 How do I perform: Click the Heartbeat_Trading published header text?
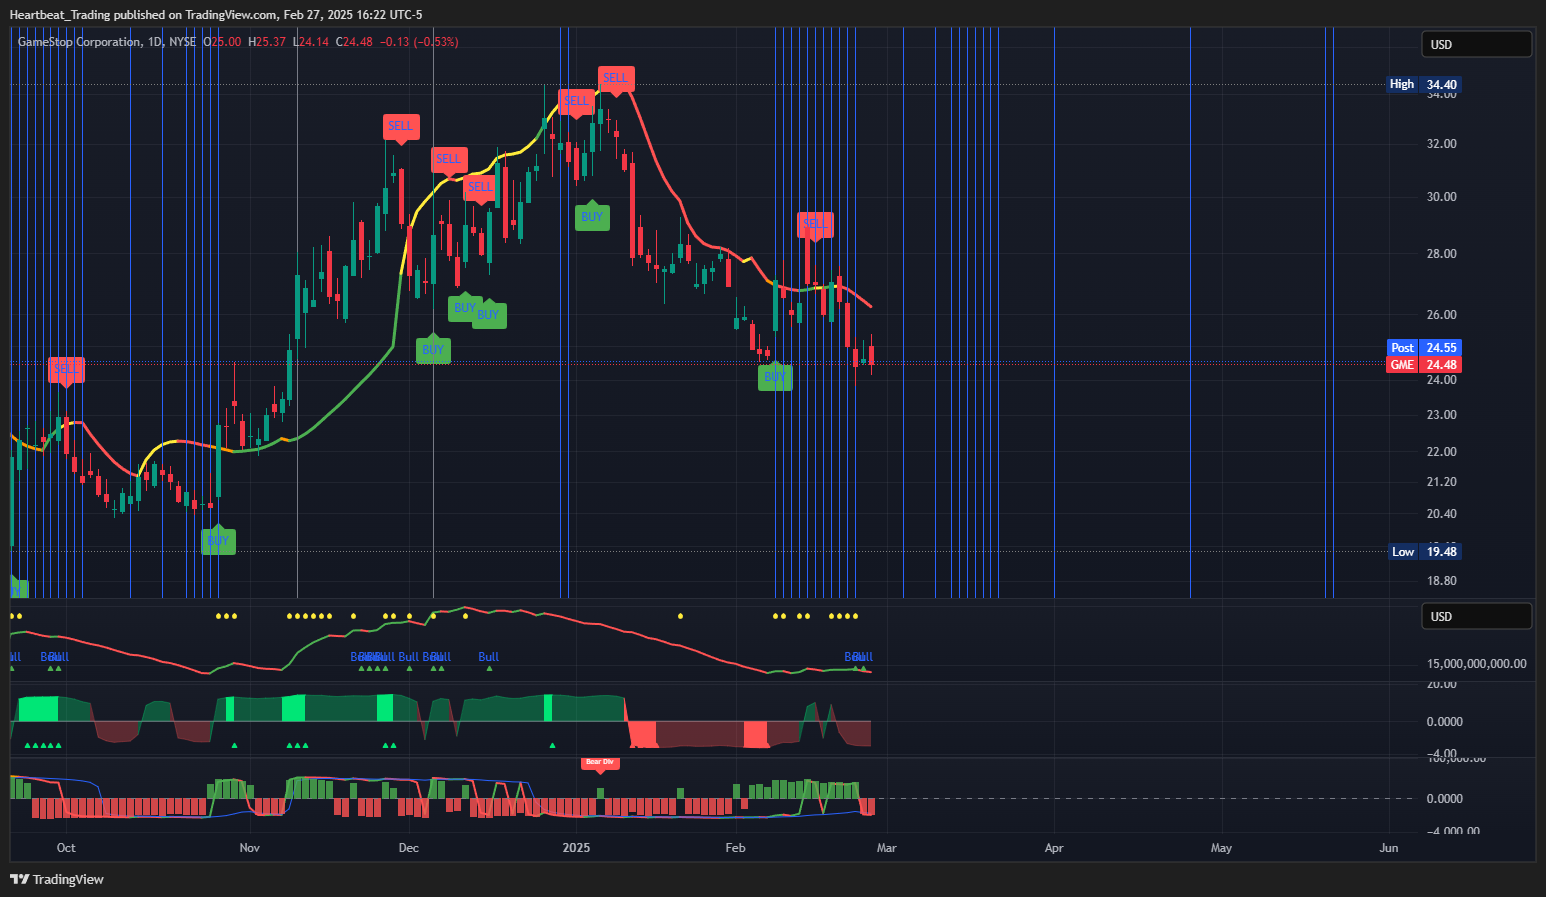point(216,14)
